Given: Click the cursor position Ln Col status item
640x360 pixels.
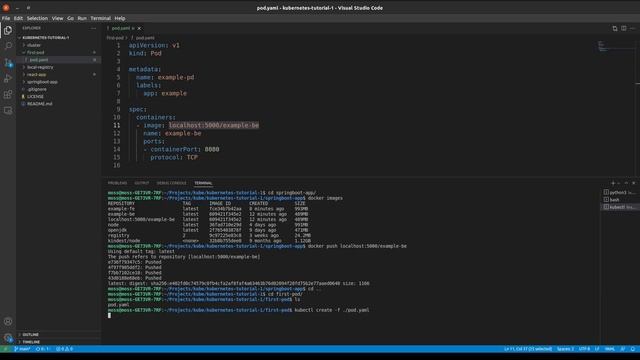Looking at the screenshot, I should pyautogui.click(x=528, y=349).
